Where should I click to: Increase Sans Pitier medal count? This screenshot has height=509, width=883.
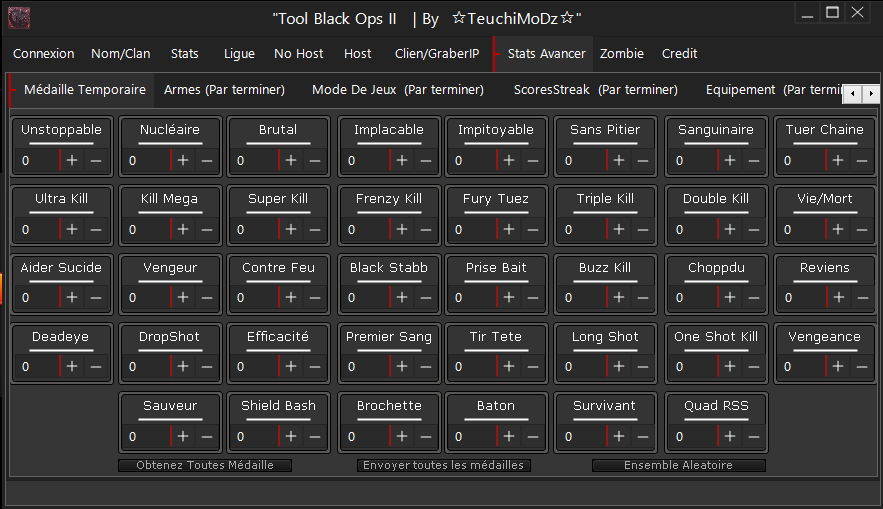pyautogui.click(x=619, y=160)
